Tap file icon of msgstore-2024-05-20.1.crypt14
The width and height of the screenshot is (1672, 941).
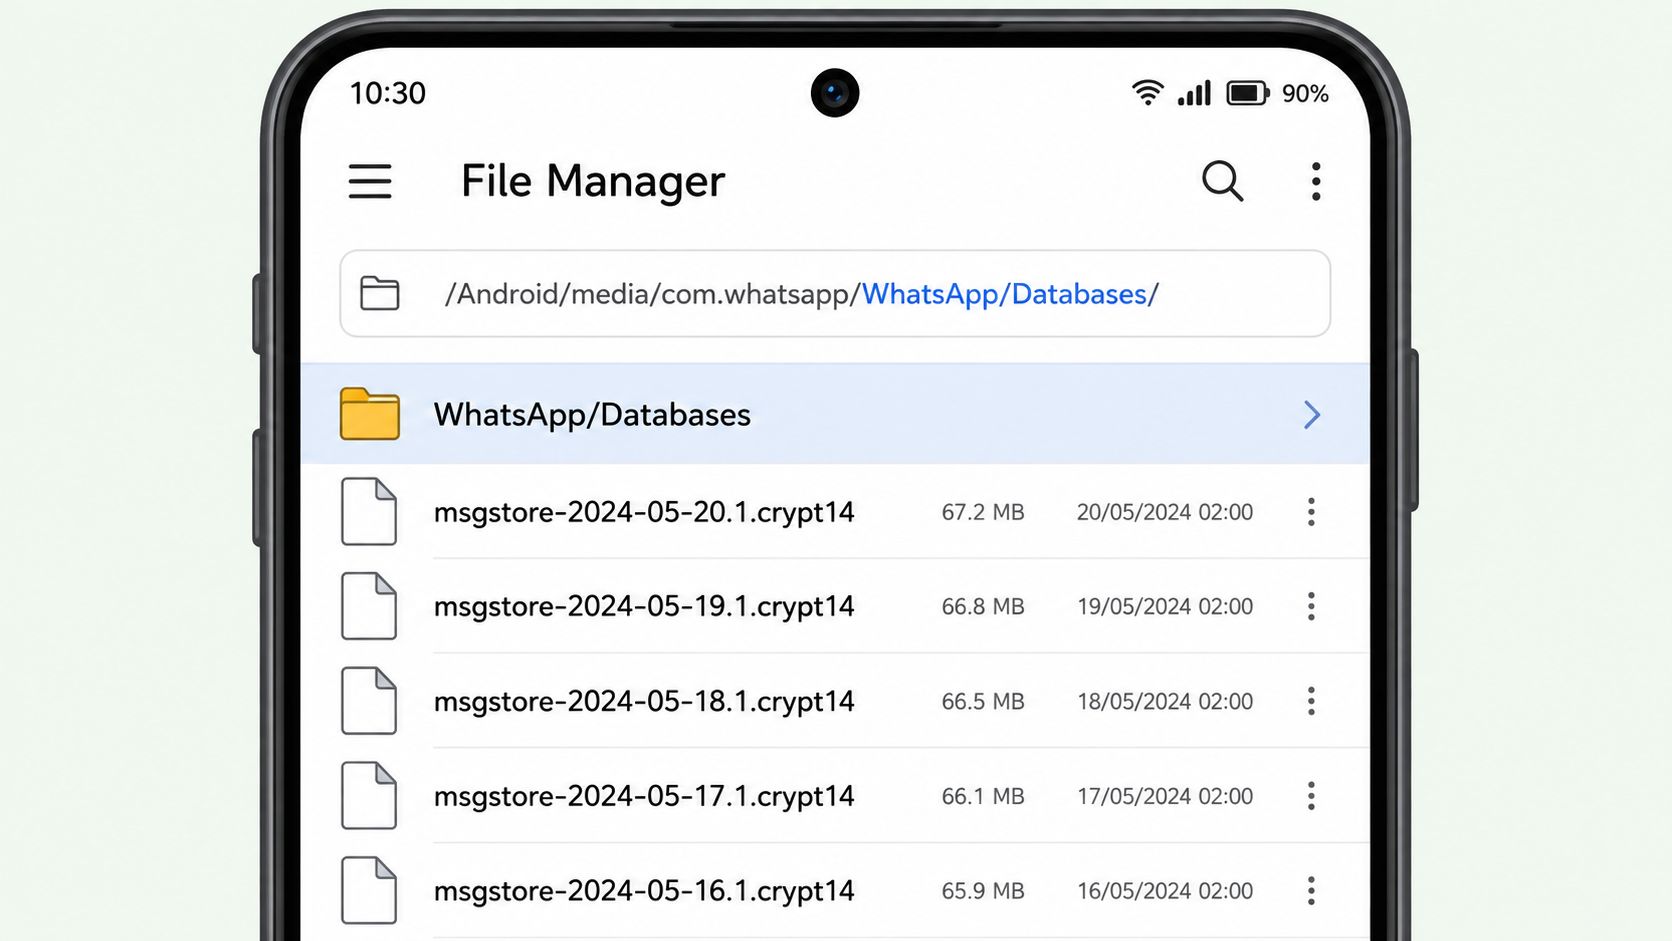(x=369, y=511)
